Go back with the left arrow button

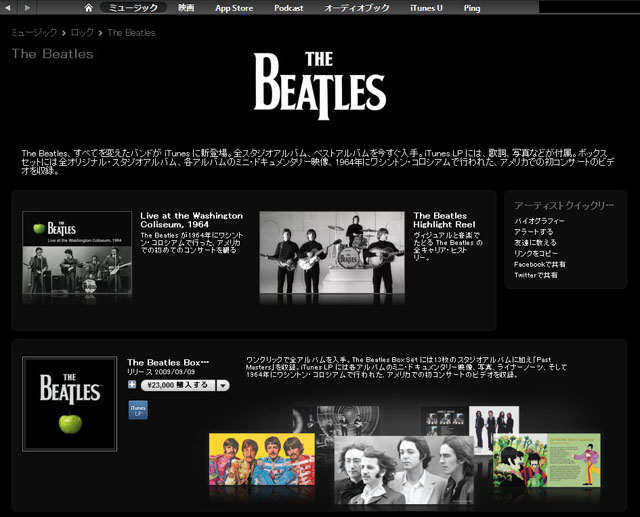point(8,7)
